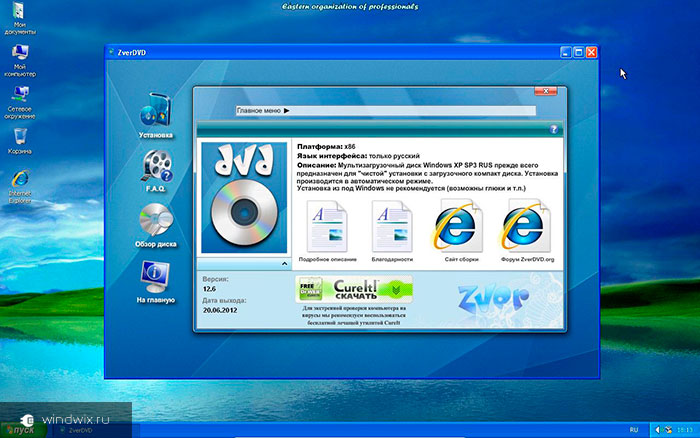The height and width of the screenshot is (438, 700).
Task: Open Мои документы desktop icon
Action: point(19,17)
